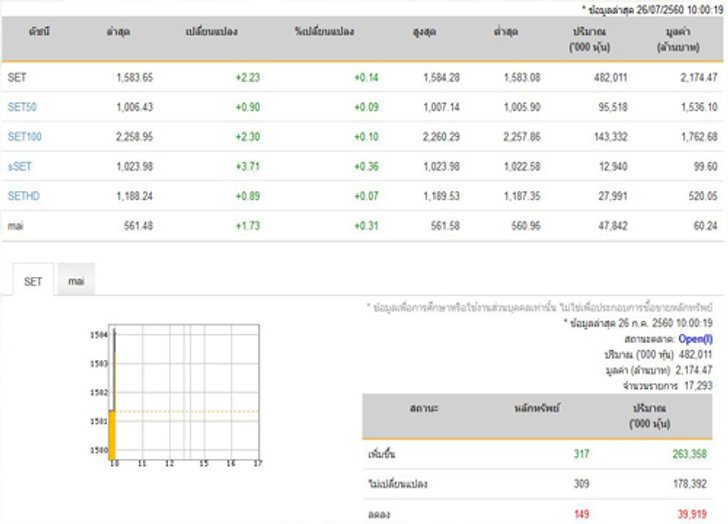Viewport: 728px width, 524px height.
Task: Select the SET50 value 1,536.10
Action: (x=699, y=107)
